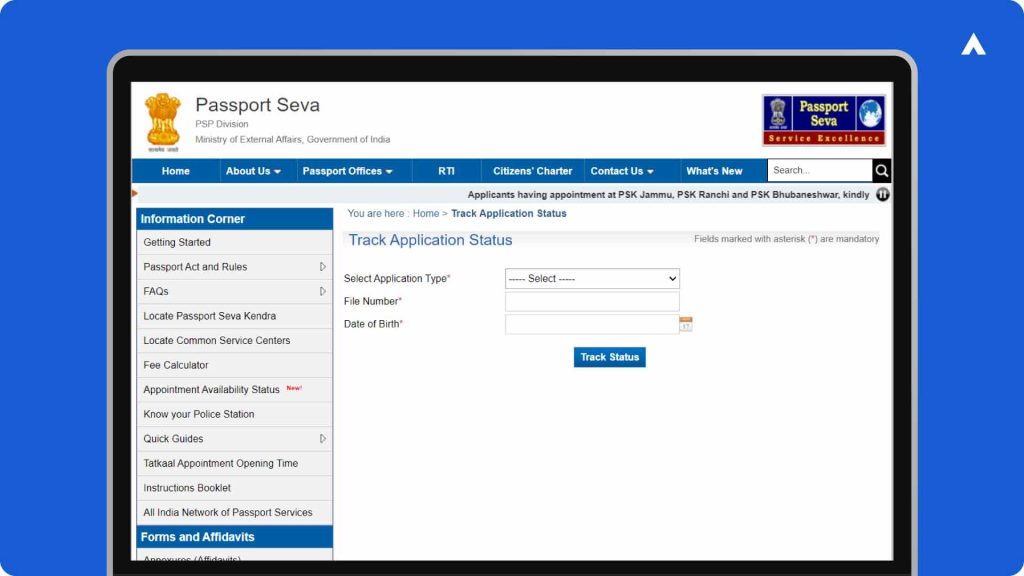
Task: Open the Fee Calculator link
Action: (176, 364)
